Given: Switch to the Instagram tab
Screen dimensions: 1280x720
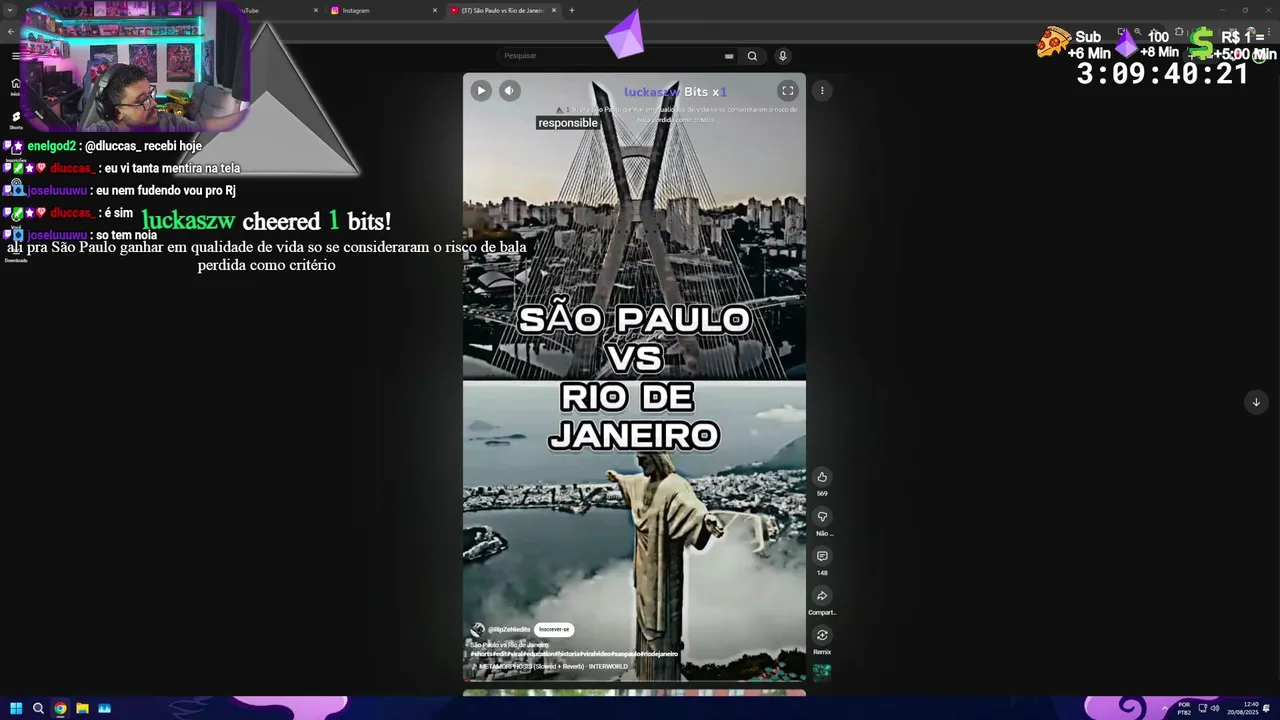Looking at the screenshot, I should tap(384, 10).
